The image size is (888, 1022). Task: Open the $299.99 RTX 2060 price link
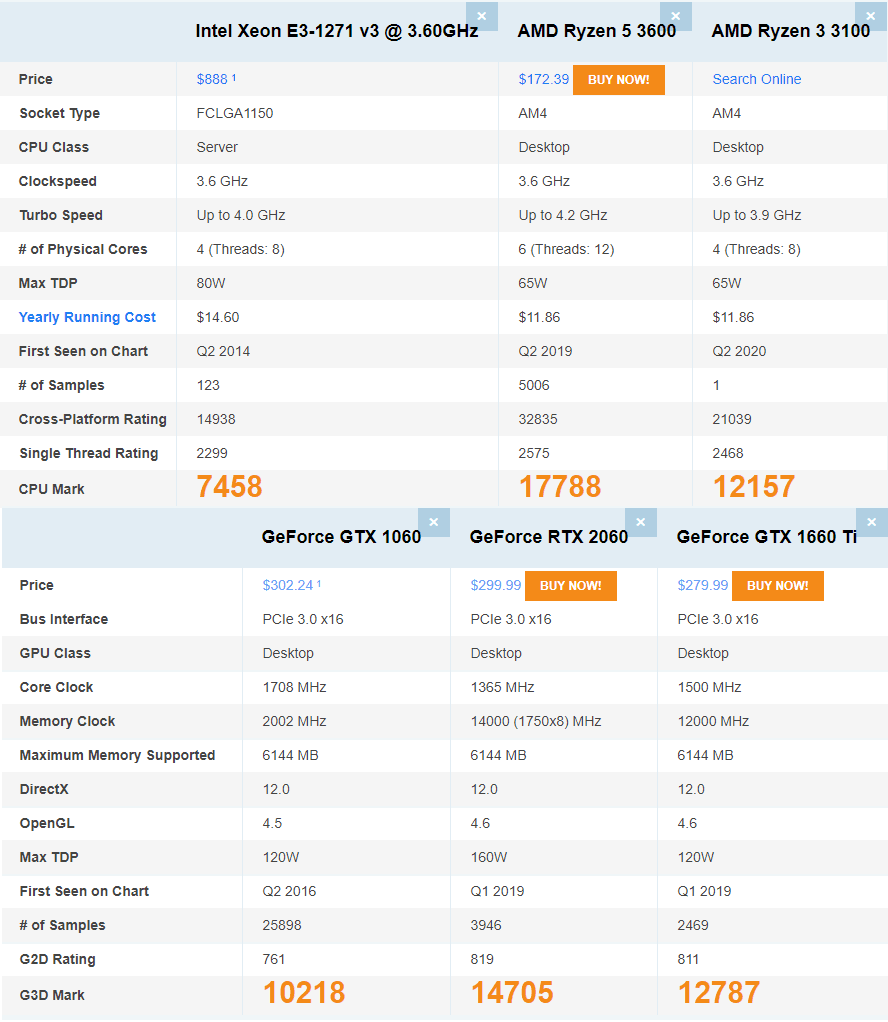(x=496, y=585)
